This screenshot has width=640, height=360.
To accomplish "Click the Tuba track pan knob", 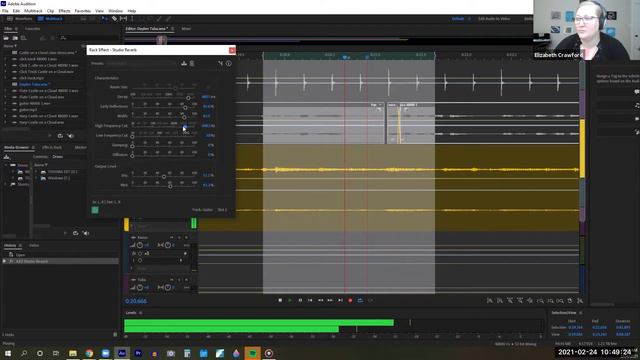I will pos(168,287).
